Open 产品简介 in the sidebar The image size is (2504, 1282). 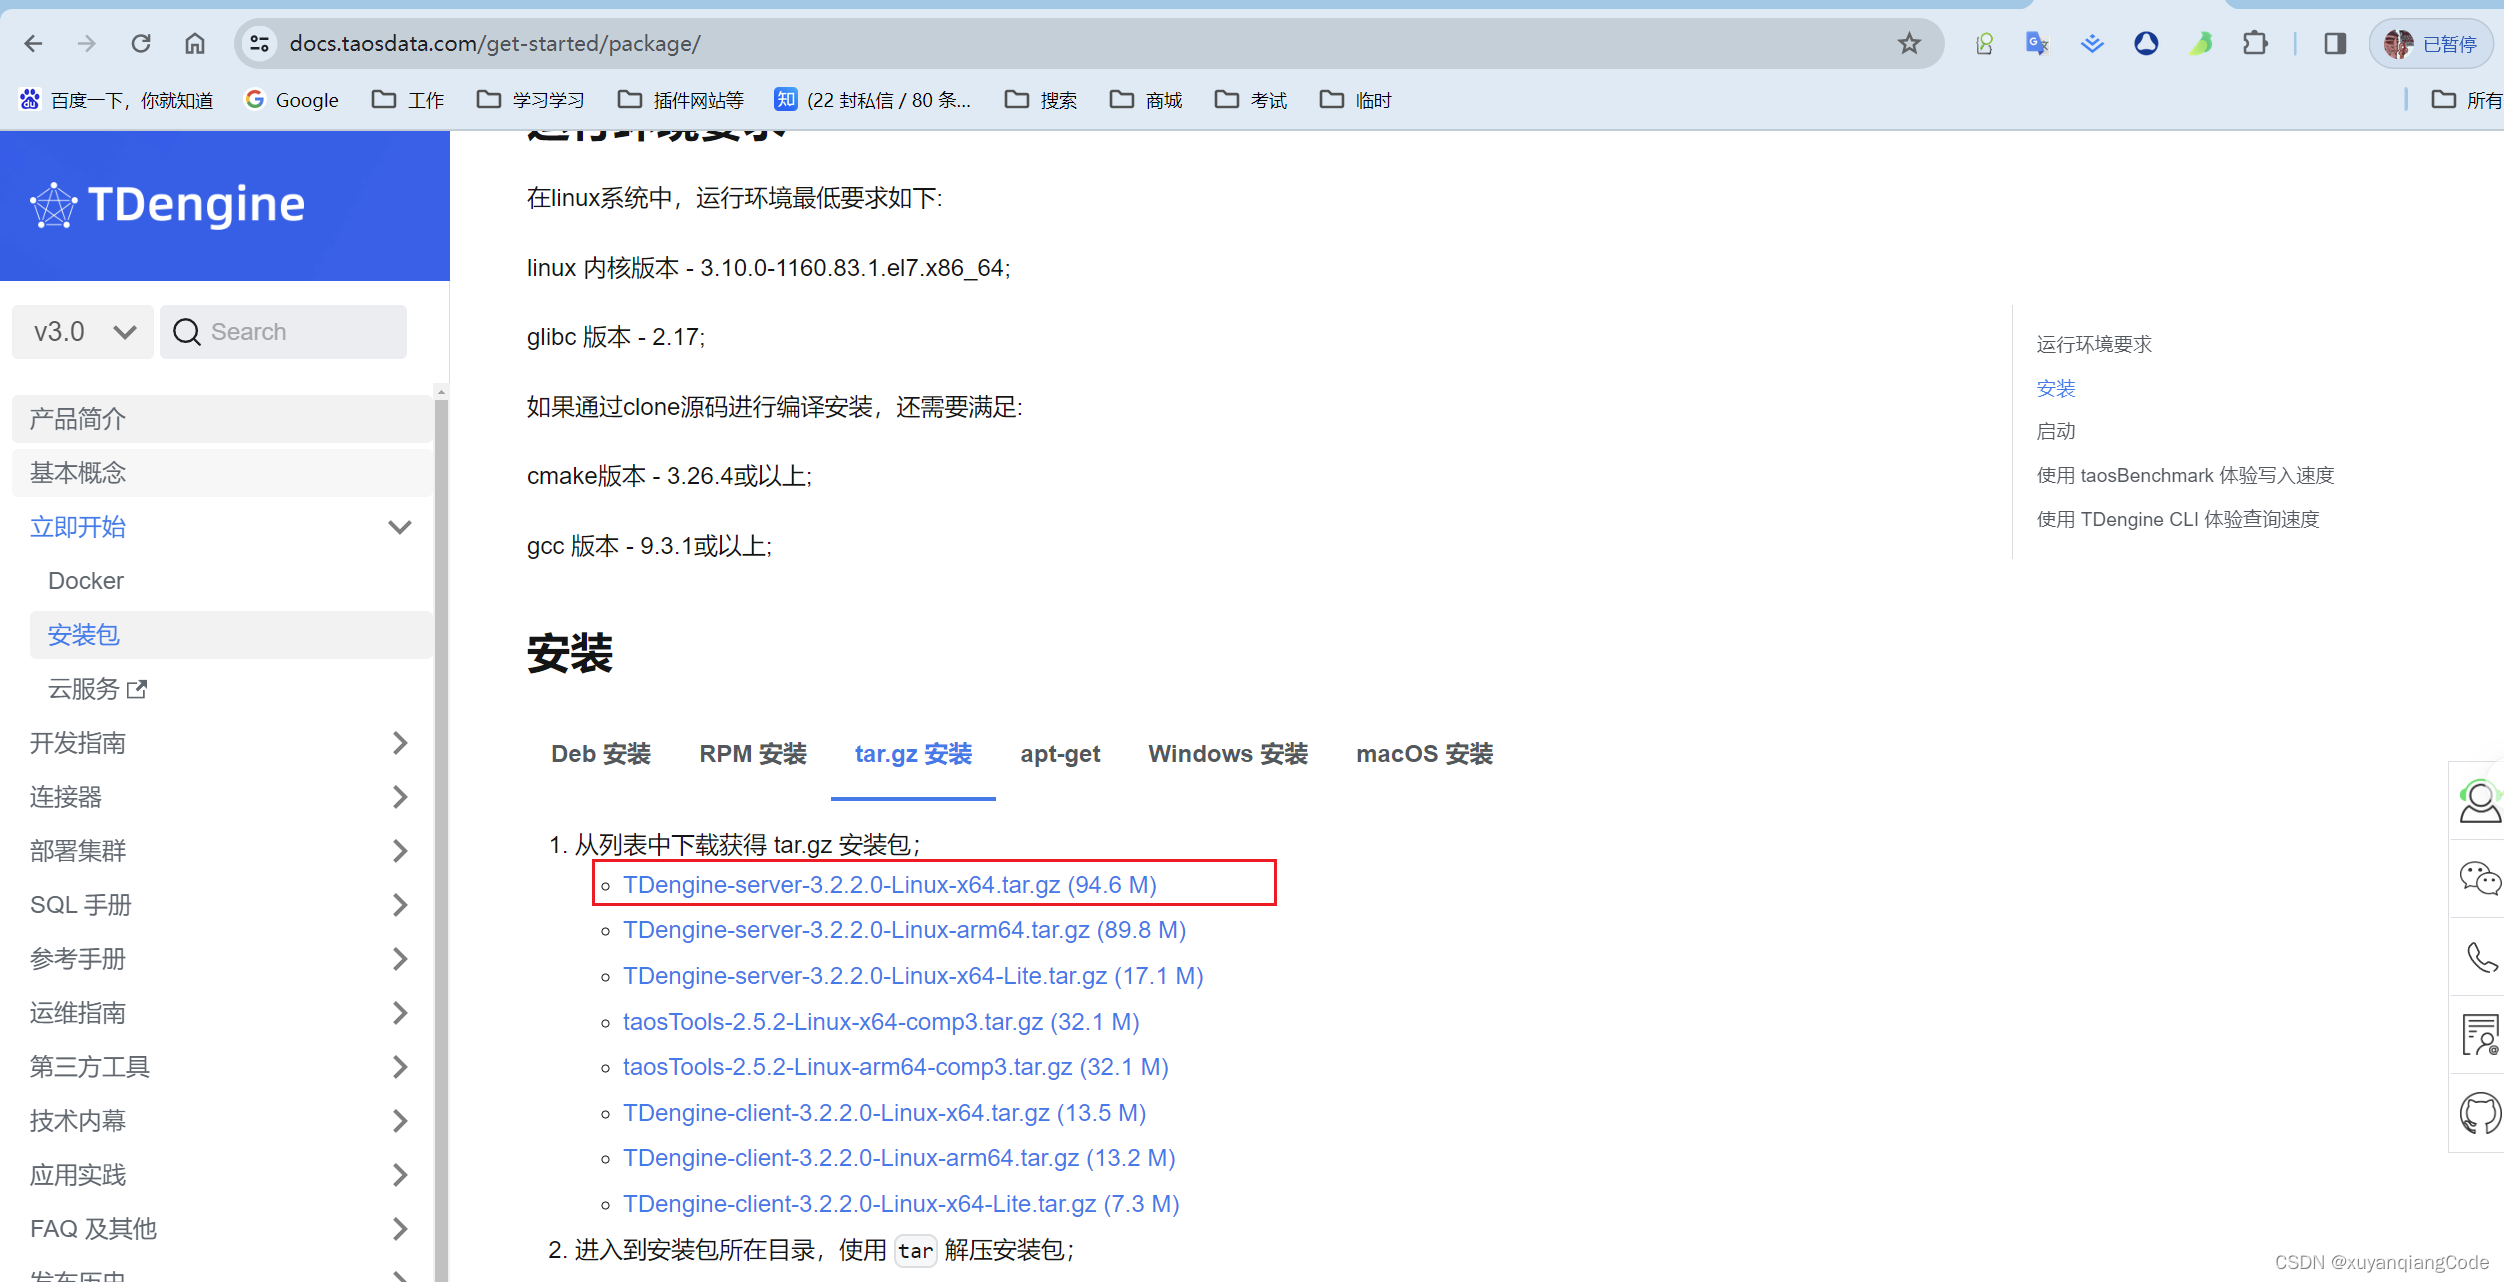click(222, 419)
